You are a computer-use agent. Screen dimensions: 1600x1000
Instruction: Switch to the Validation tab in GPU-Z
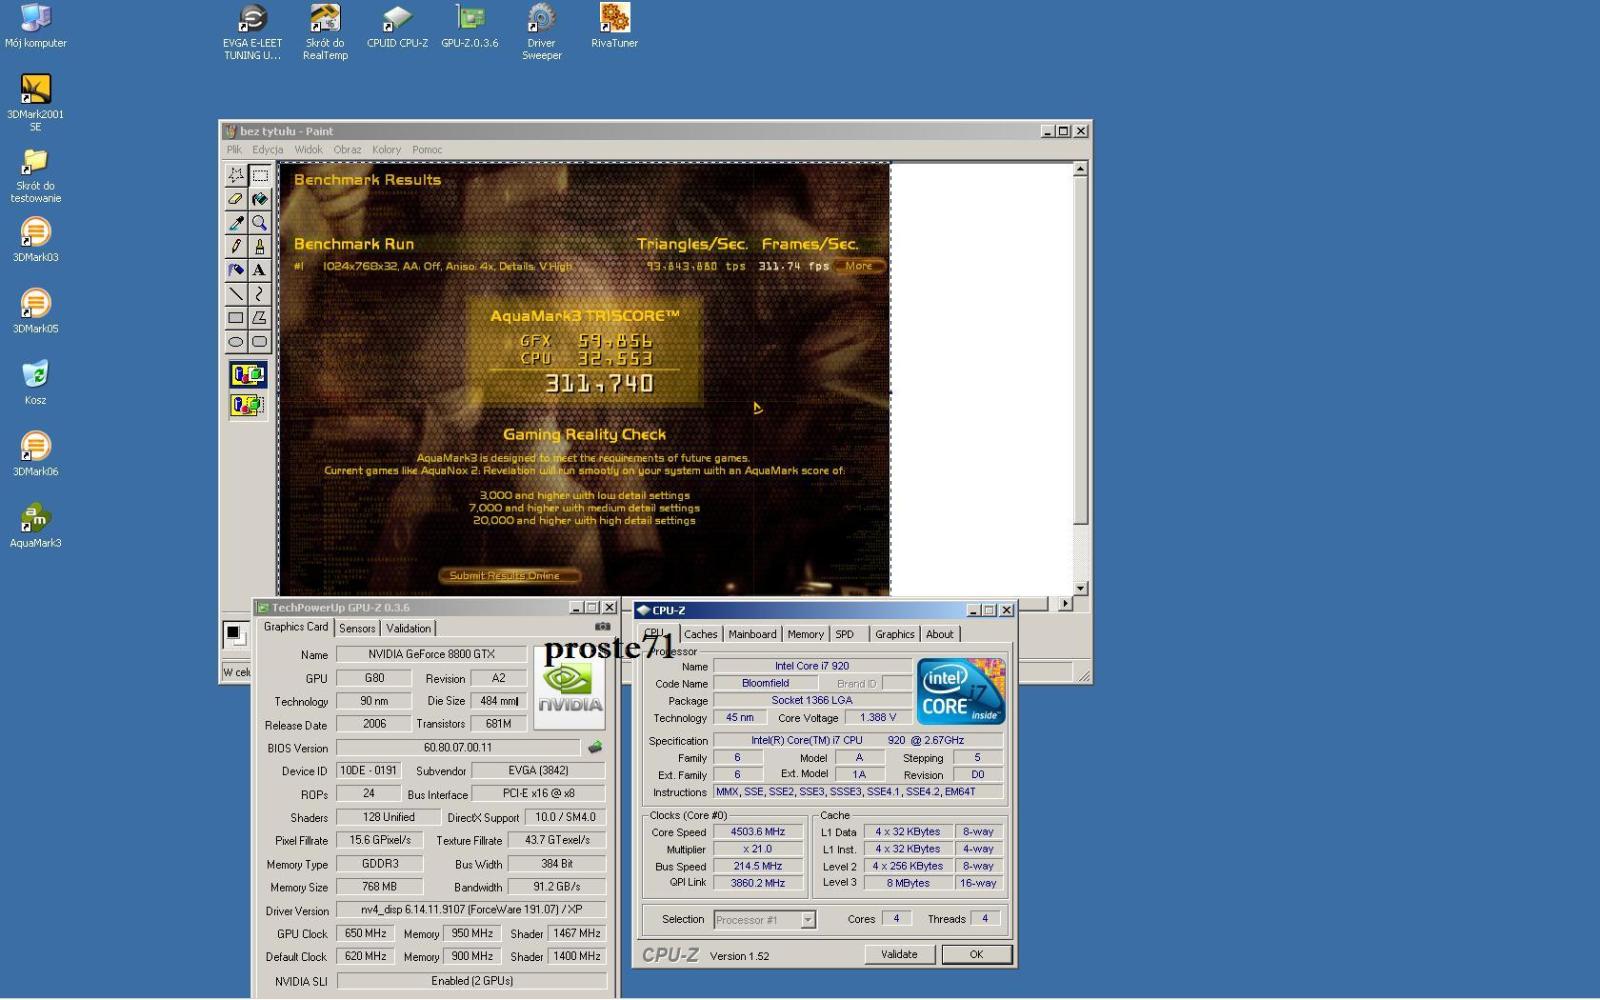408,628
